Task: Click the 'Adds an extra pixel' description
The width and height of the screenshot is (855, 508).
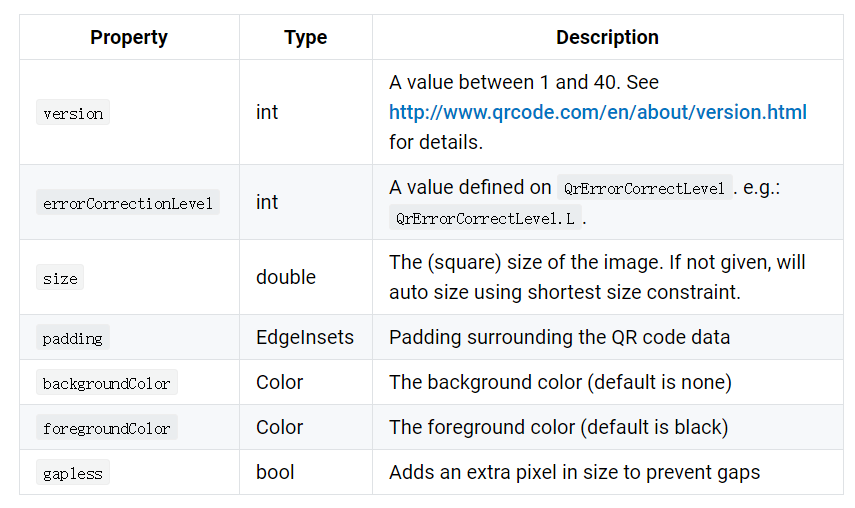Action: click(x=575, y=473)
